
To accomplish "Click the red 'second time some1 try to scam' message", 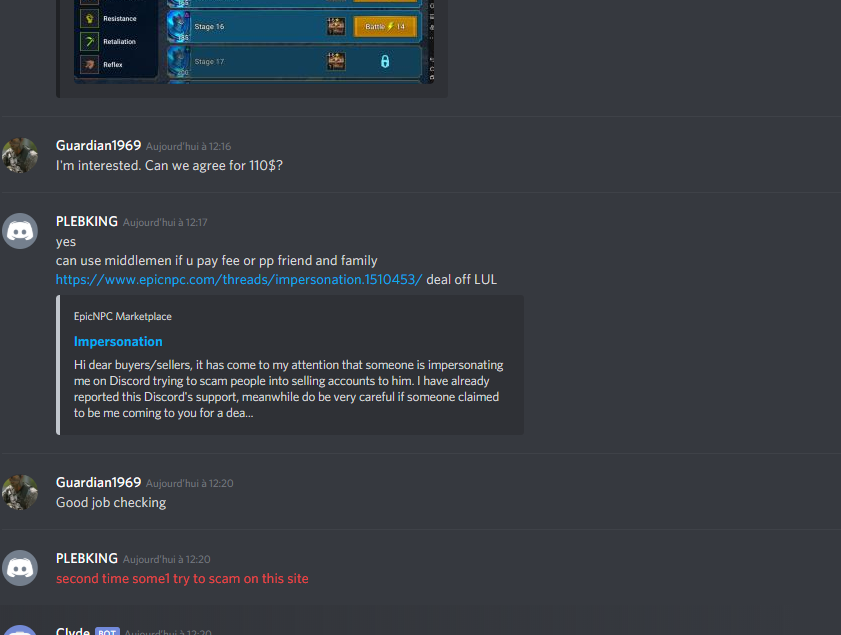I will pos(182,579).
